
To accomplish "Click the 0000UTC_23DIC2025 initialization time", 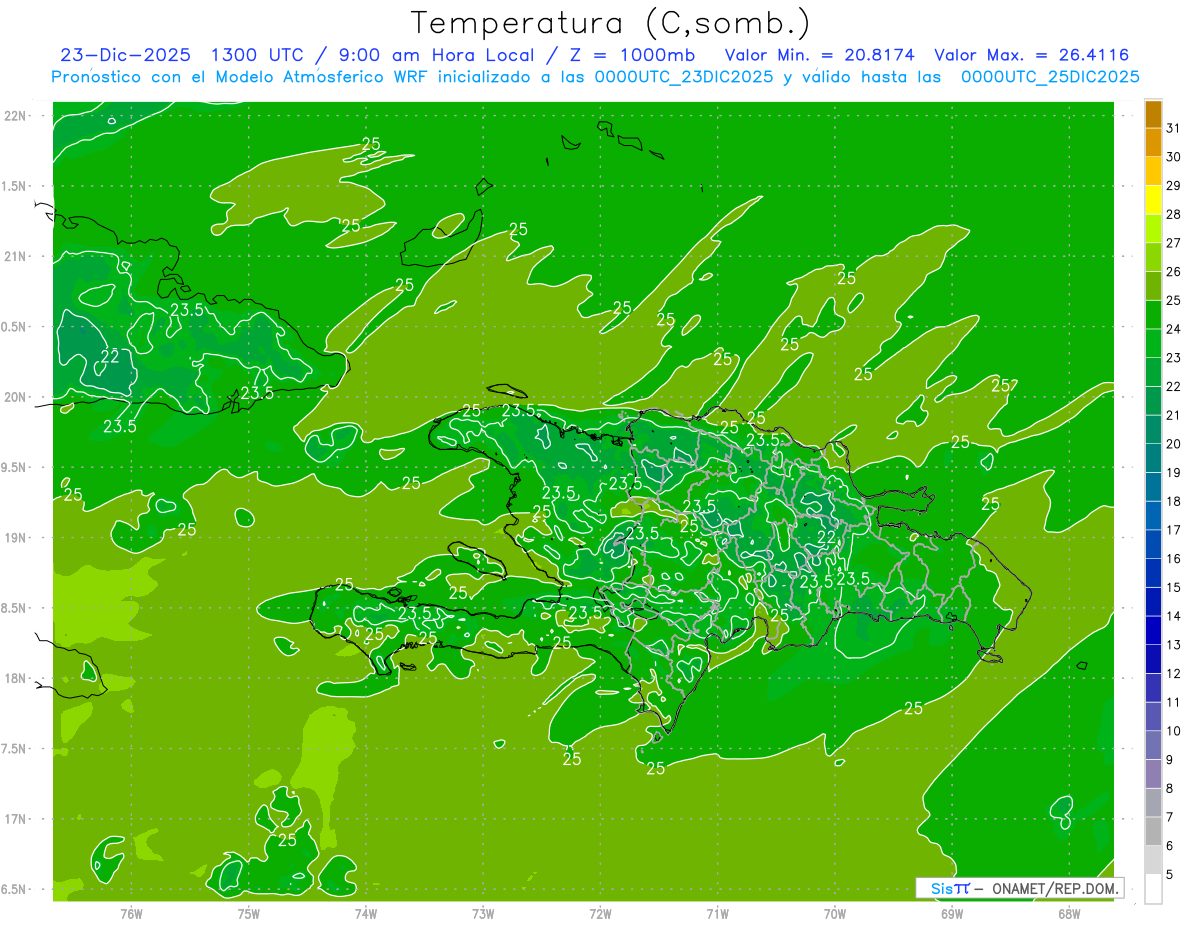I will pos(683,77).
